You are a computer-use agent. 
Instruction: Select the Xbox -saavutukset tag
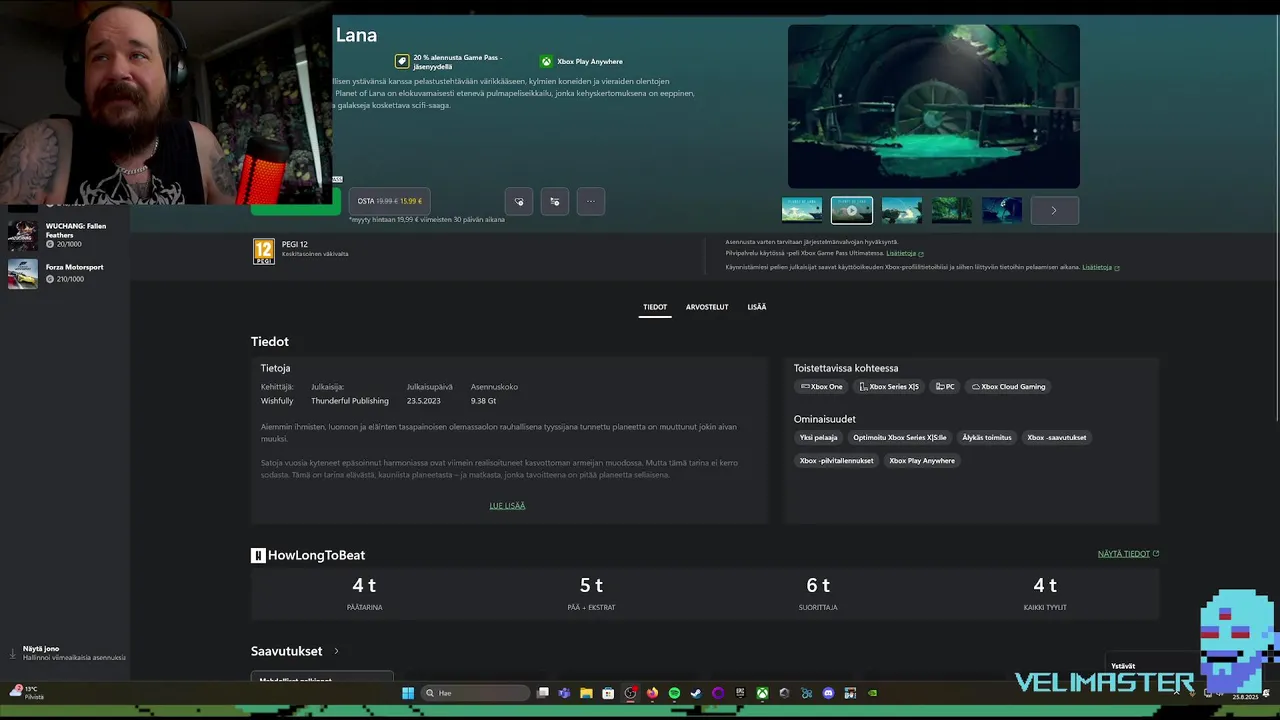click(1056, 438)
